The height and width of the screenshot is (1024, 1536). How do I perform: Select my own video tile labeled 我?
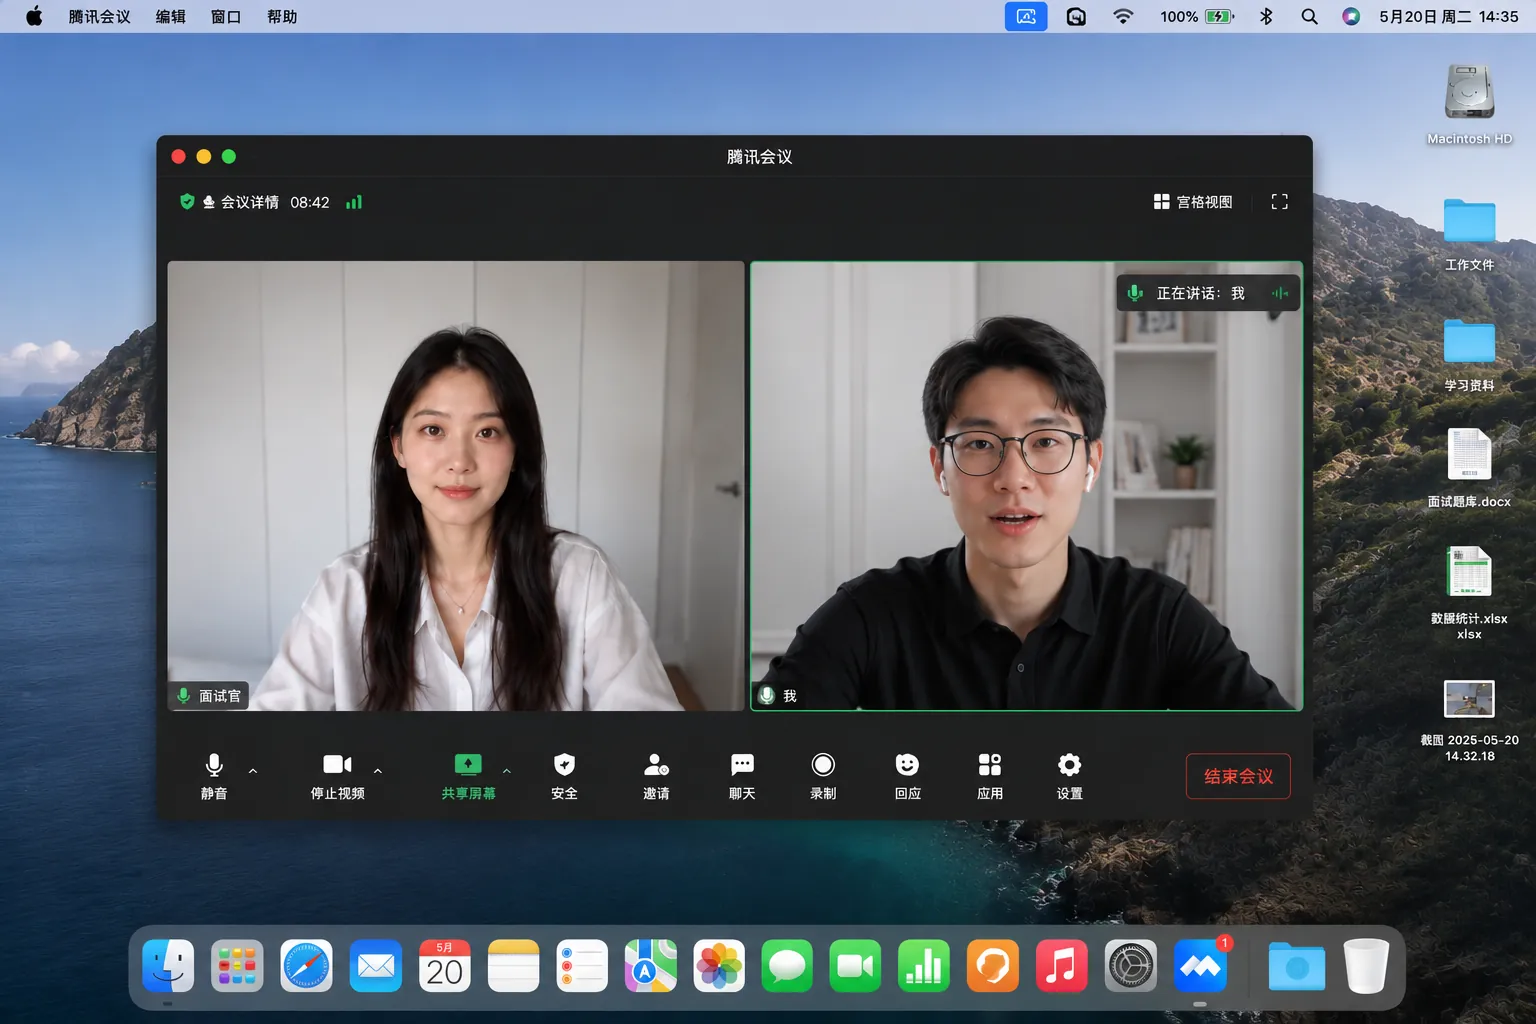1027,486
